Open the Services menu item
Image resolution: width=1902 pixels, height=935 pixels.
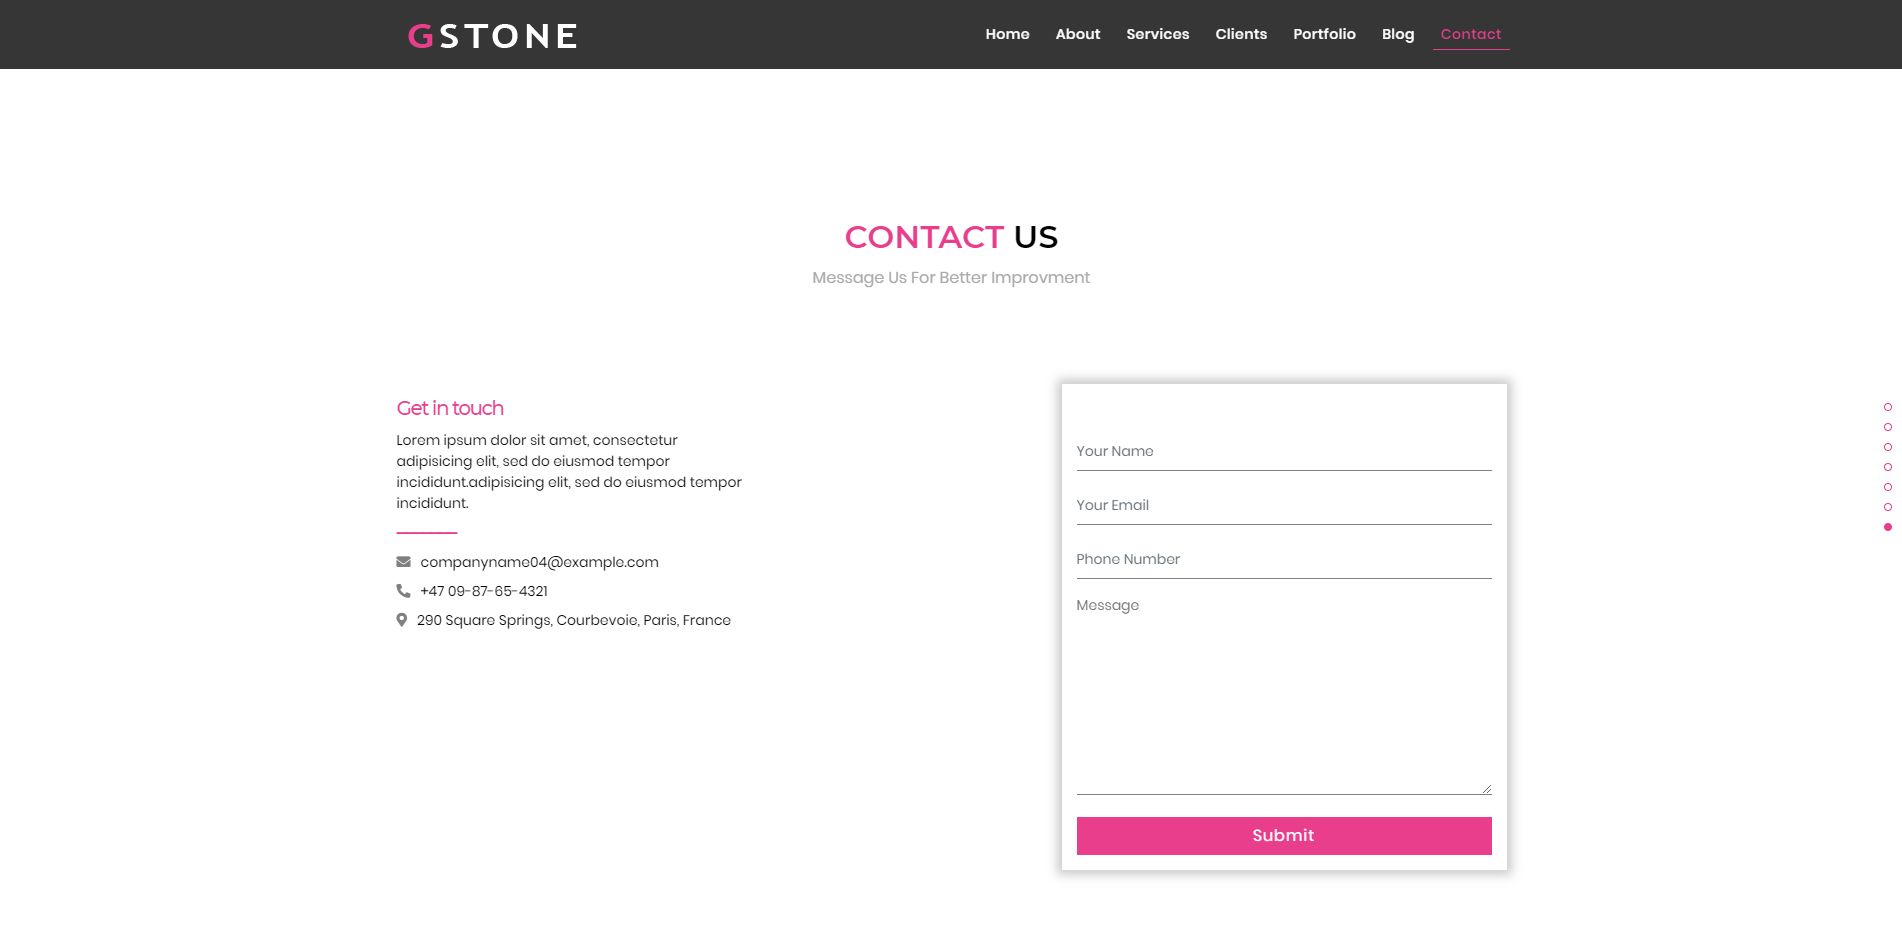point(1157,34)
